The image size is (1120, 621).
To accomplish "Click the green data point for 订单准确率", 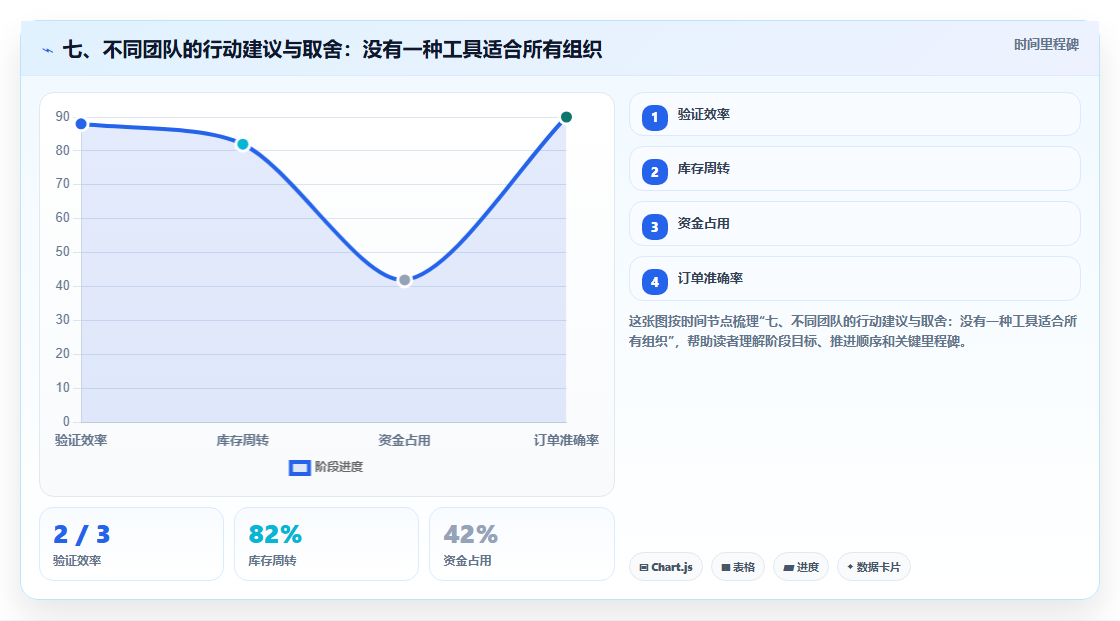I will [x=566, y=117].
